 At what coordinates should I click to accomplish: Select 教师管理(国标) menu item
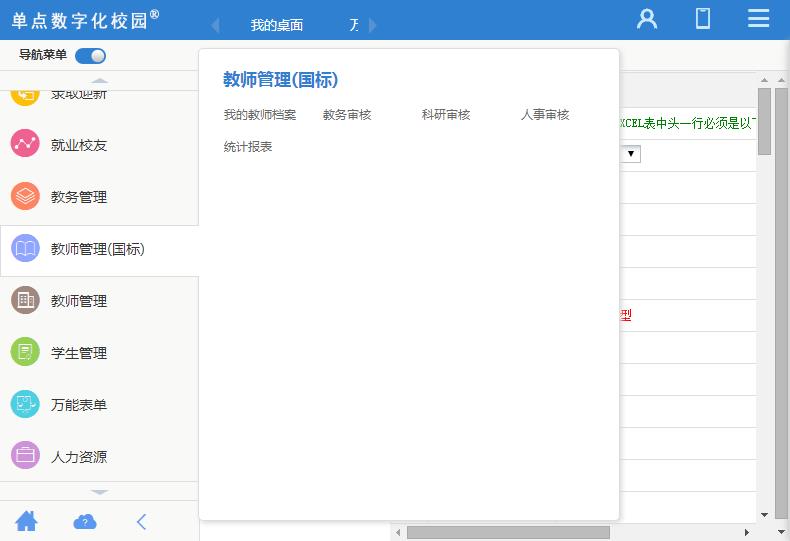tap(98, 249)
